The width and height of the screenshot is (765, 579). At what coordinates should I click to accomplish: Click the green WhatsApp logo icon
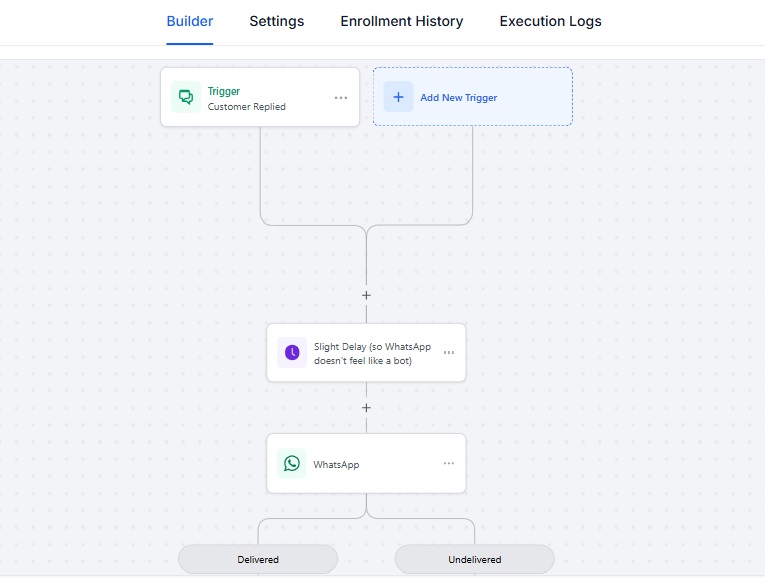[292, 463]
